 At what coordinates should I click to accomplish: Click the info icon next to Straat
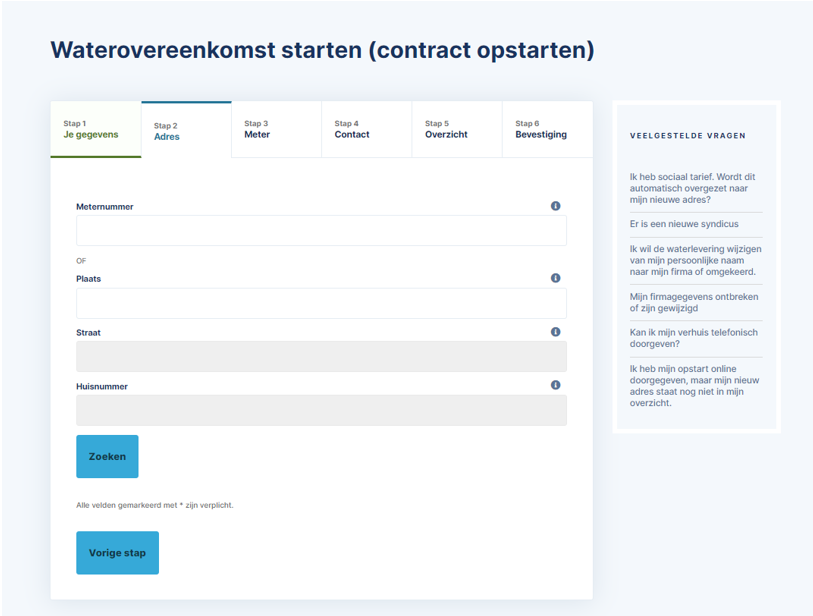point(555,332)
